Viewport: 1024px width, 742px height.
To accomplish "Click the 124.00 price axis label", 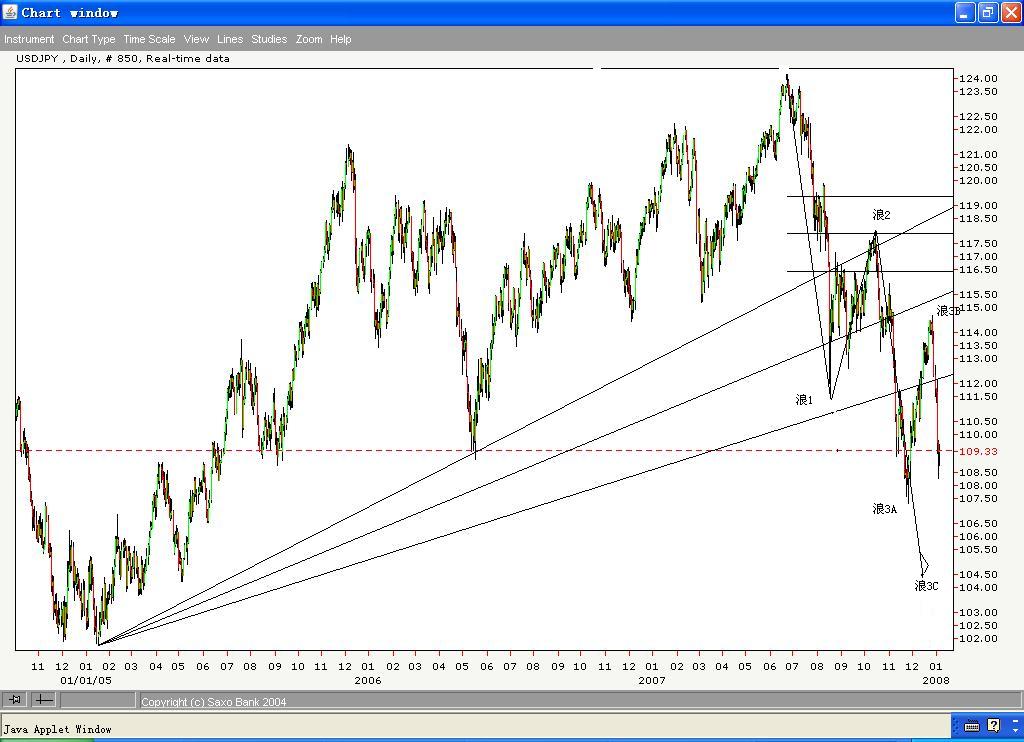I will 978,78.
